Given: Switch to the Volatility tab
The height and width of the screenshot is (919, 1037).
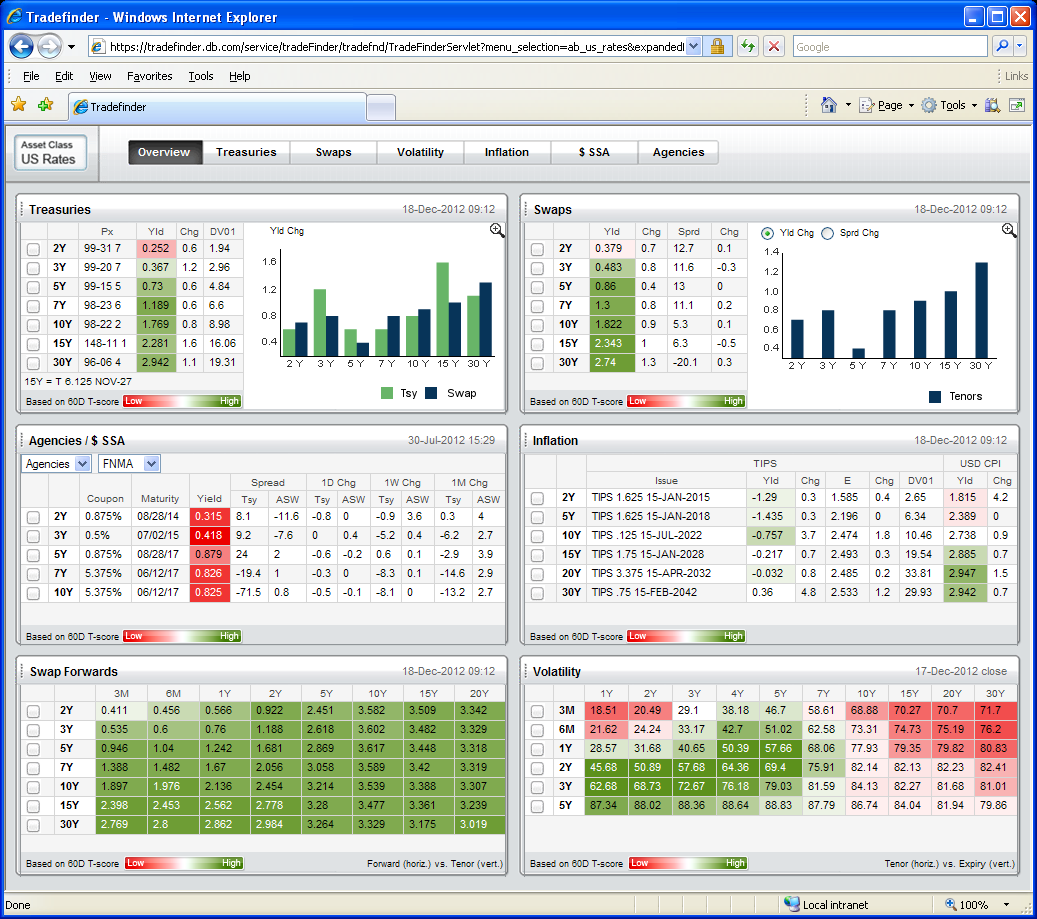Looking at the screenshot, I should point(420,152).
